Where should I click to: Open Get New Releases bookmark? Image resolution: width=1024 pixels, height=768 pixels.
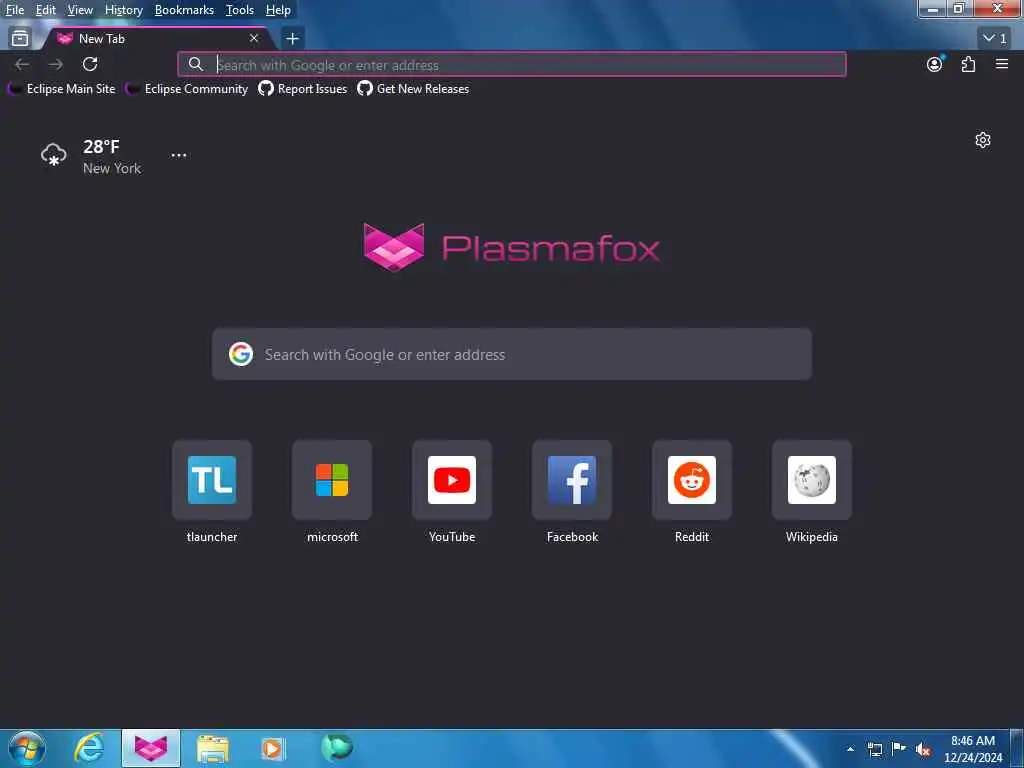(413, 89)
